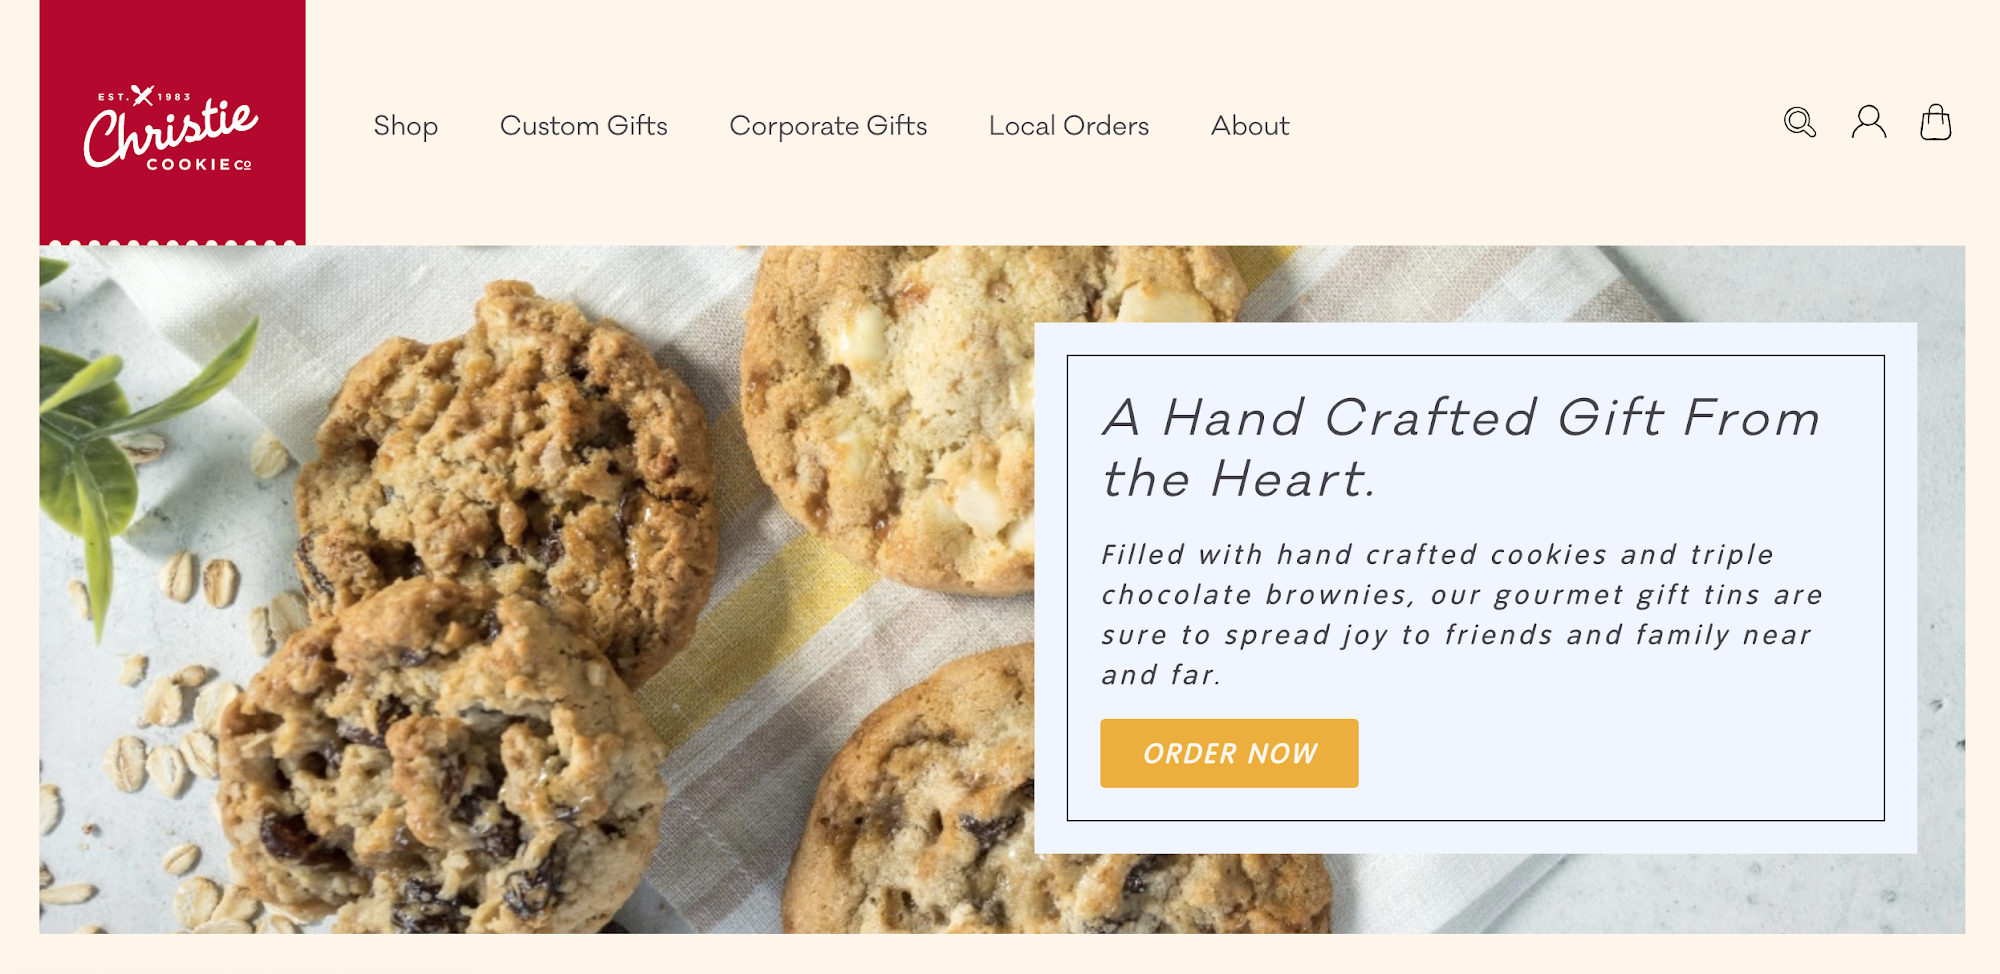
Task: Open the Shop menu item
Action: pyautogui.click(x=405, y=126)
